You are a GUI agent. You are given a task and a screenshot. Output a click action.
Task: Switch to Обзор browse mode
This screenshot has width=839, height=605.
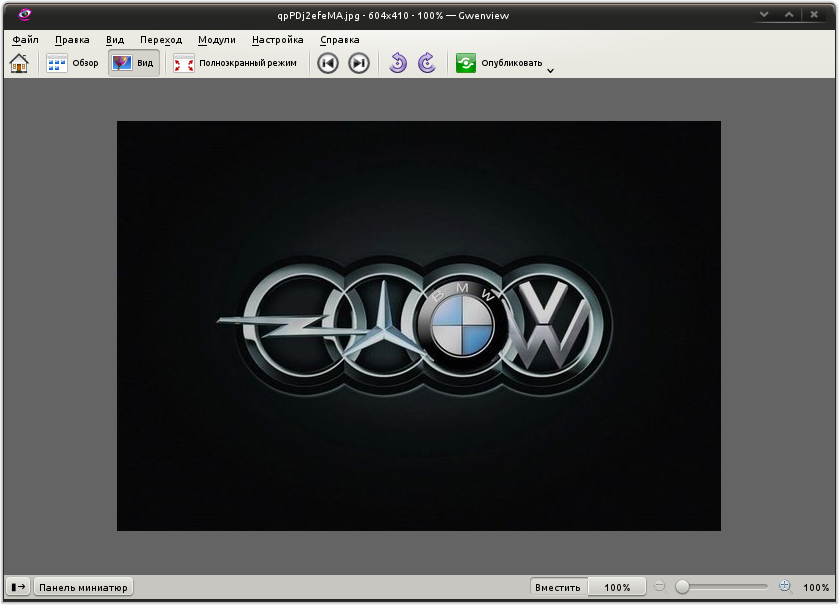click(x=72, y=63)
